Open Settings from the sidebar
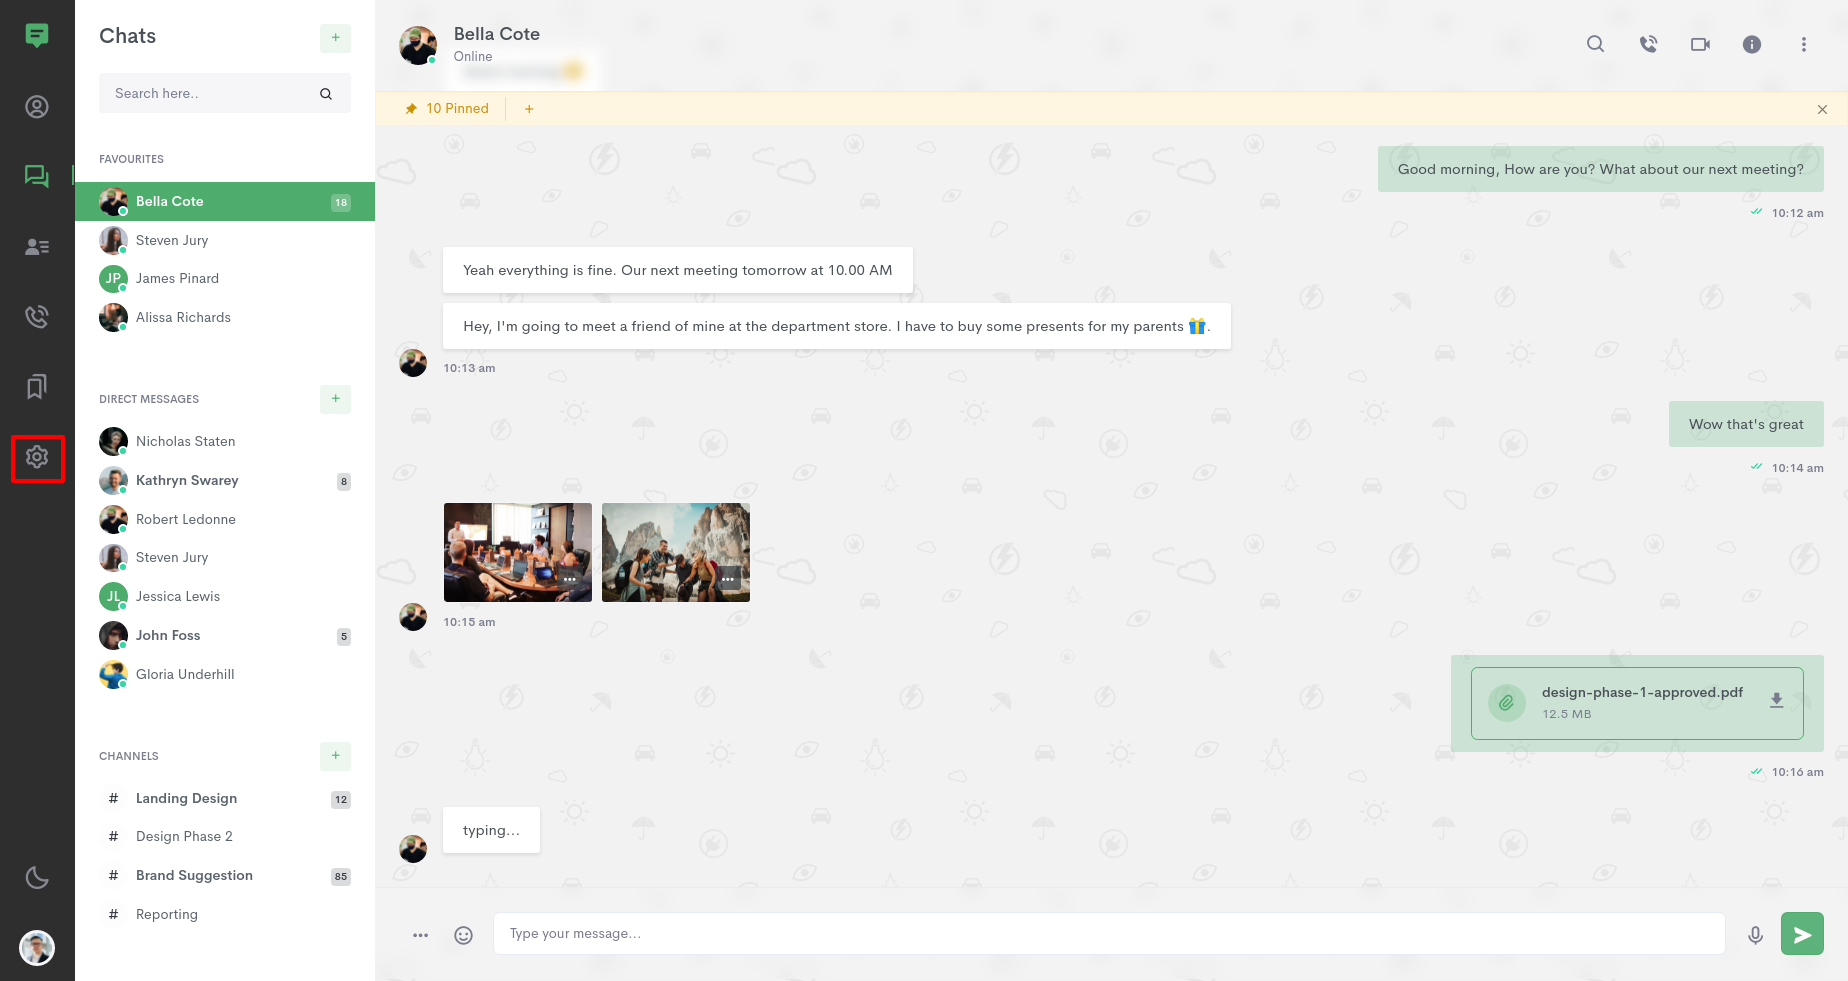 click(37, 456)
